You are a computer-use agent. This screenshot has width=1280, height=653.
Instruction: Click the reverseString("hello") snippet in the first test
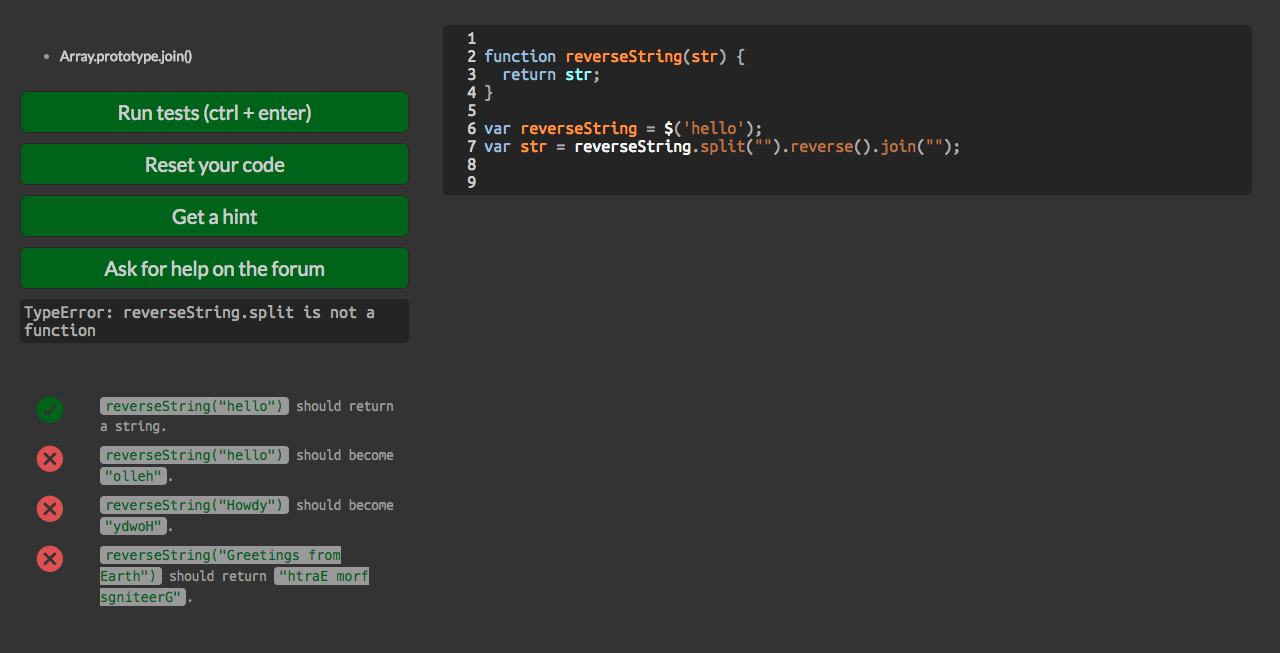pyautogui.click(x=194, y=406)
